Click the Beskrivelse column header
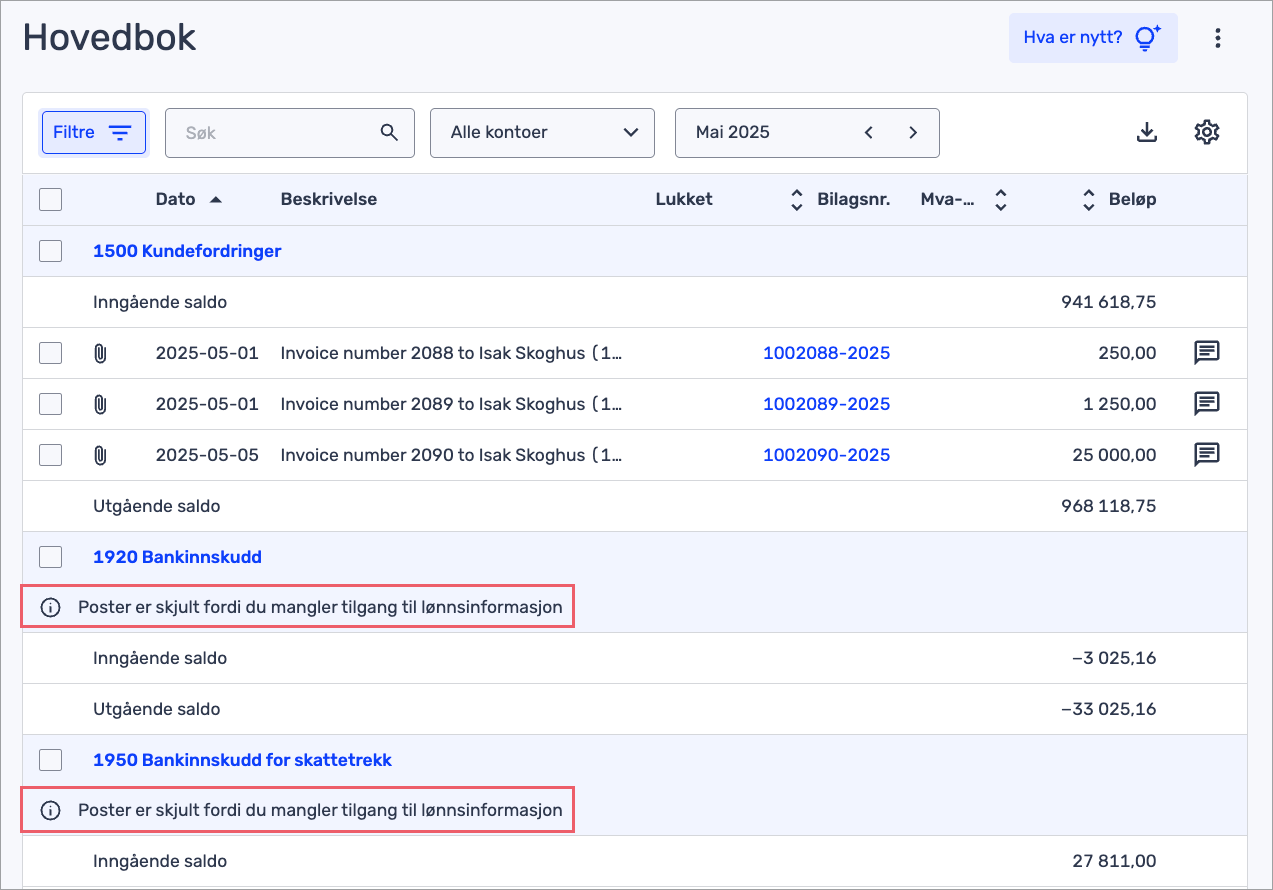Screen dimensions: 1273x890 [x=329, y=199]
